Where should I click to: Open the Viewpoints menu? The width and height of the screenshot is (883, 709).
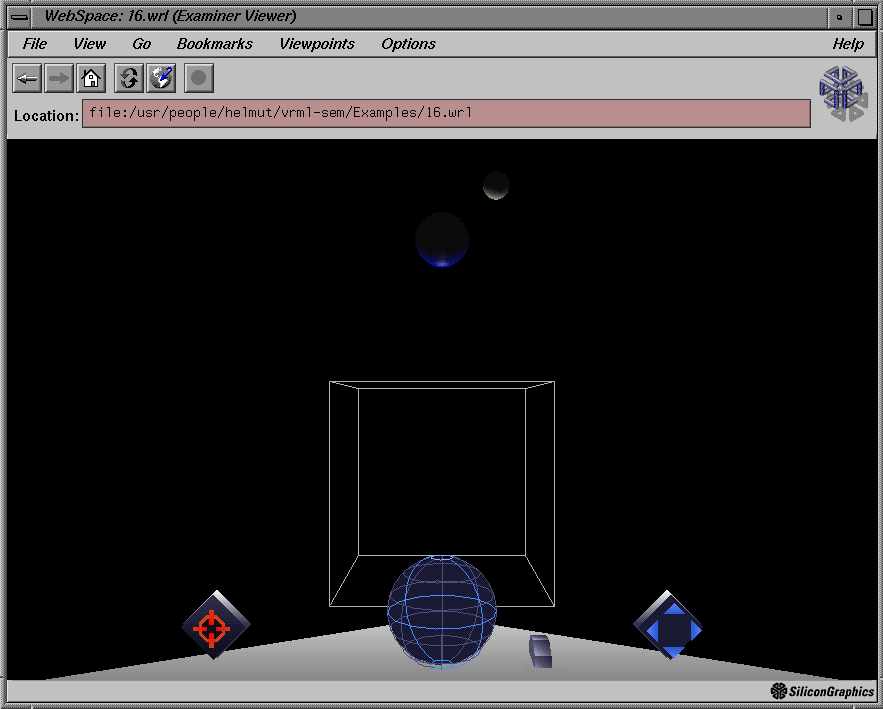pos(317,44)
